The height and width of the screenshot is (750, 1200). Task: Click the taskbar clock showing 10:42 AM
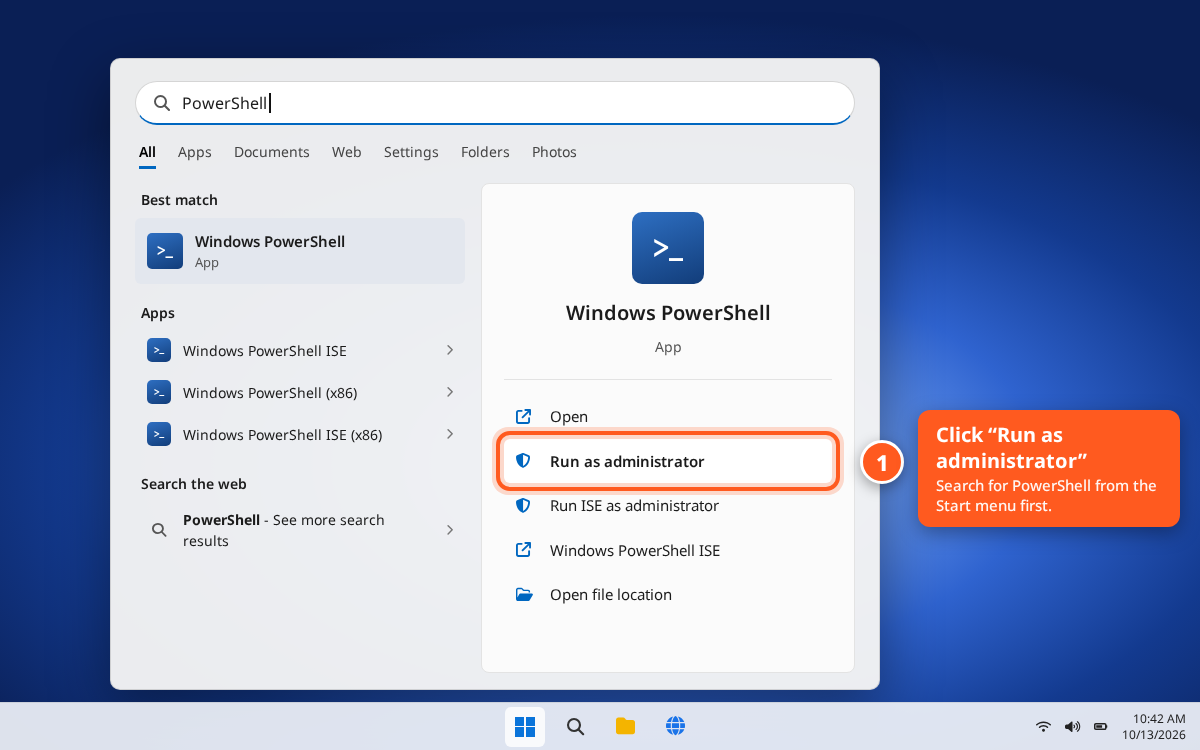(x=1159, y=718)
